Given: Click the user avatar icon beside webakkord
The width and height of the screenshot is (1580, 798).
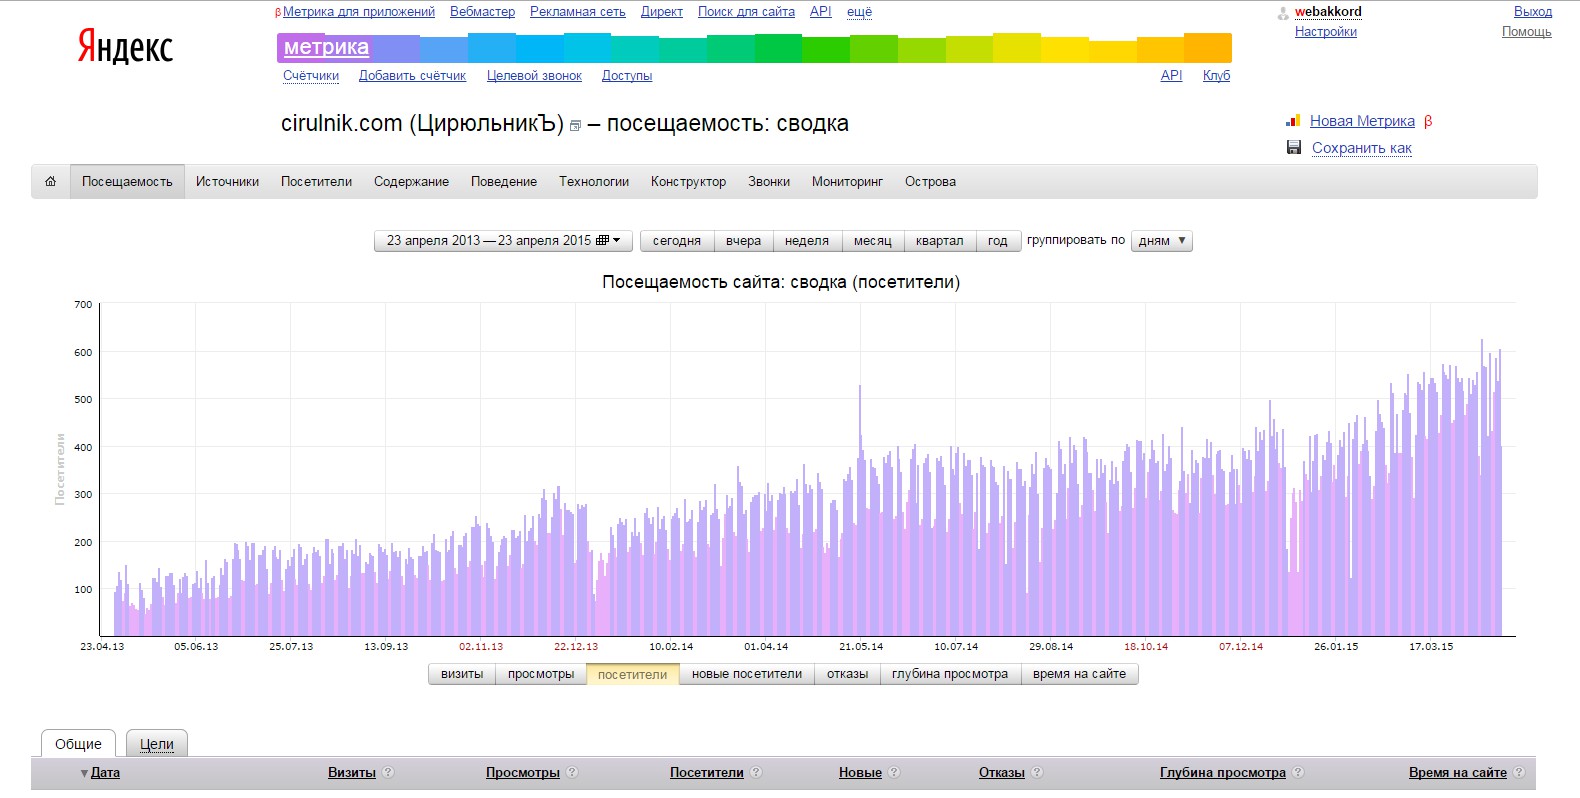Looking at the screenshot, I should pyautogui.click(x=1283, y=13).
